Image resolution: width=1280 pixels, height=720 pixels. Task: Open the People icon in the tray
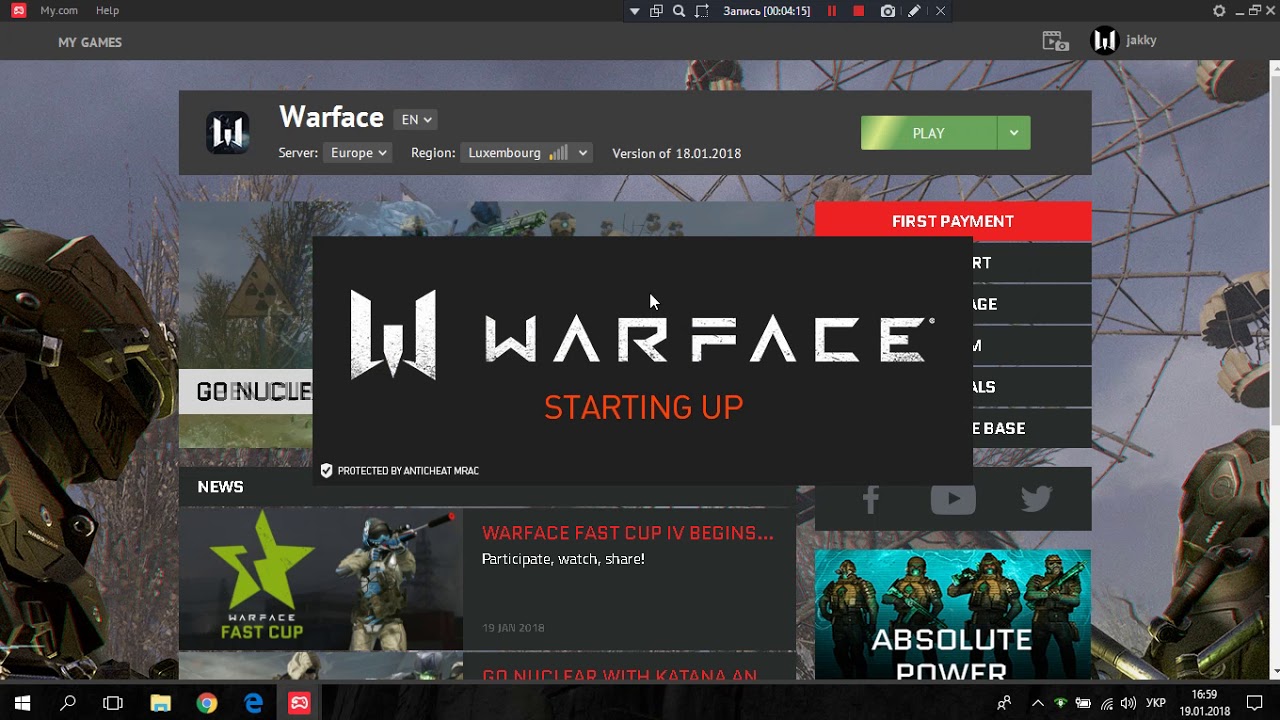point(1004,703)
